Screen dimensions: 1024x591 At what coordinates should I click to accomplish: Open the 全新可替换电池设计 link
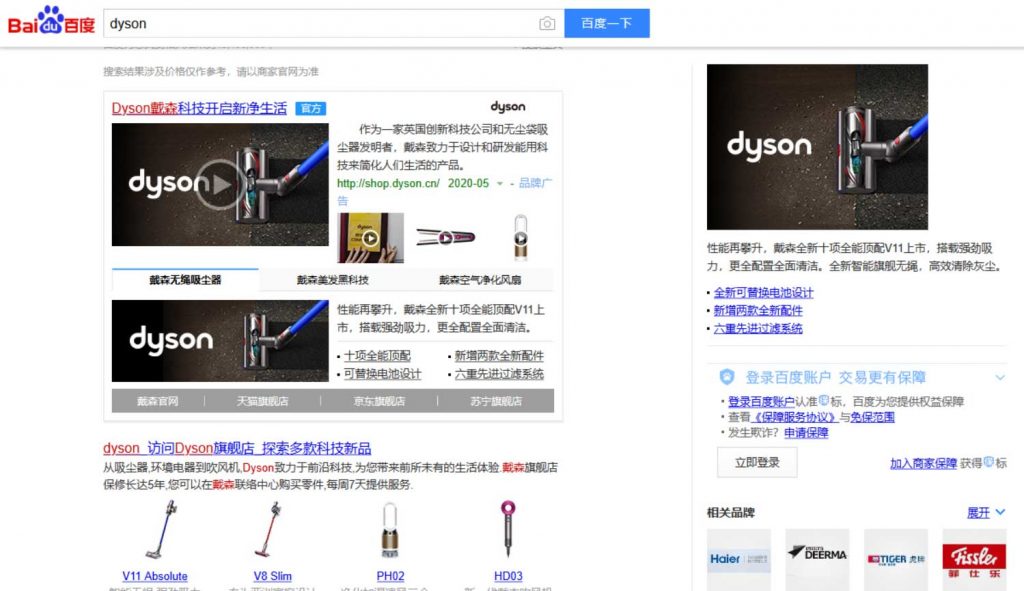[763, 293]
